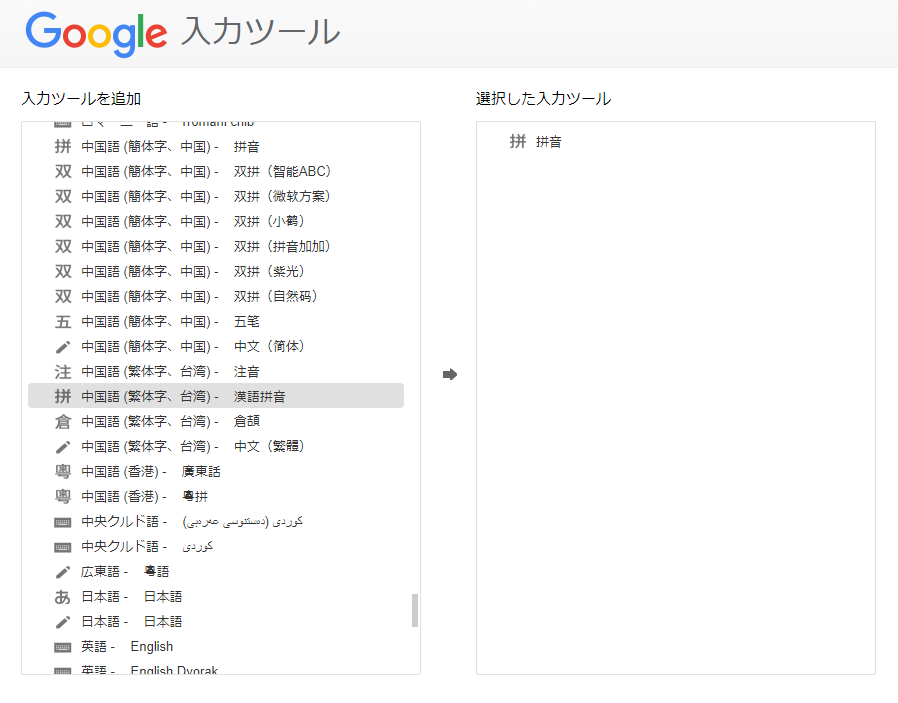Click the pencil icon for 日本語 handwriting
Viewport: 898px width, 703px height.
63,622
